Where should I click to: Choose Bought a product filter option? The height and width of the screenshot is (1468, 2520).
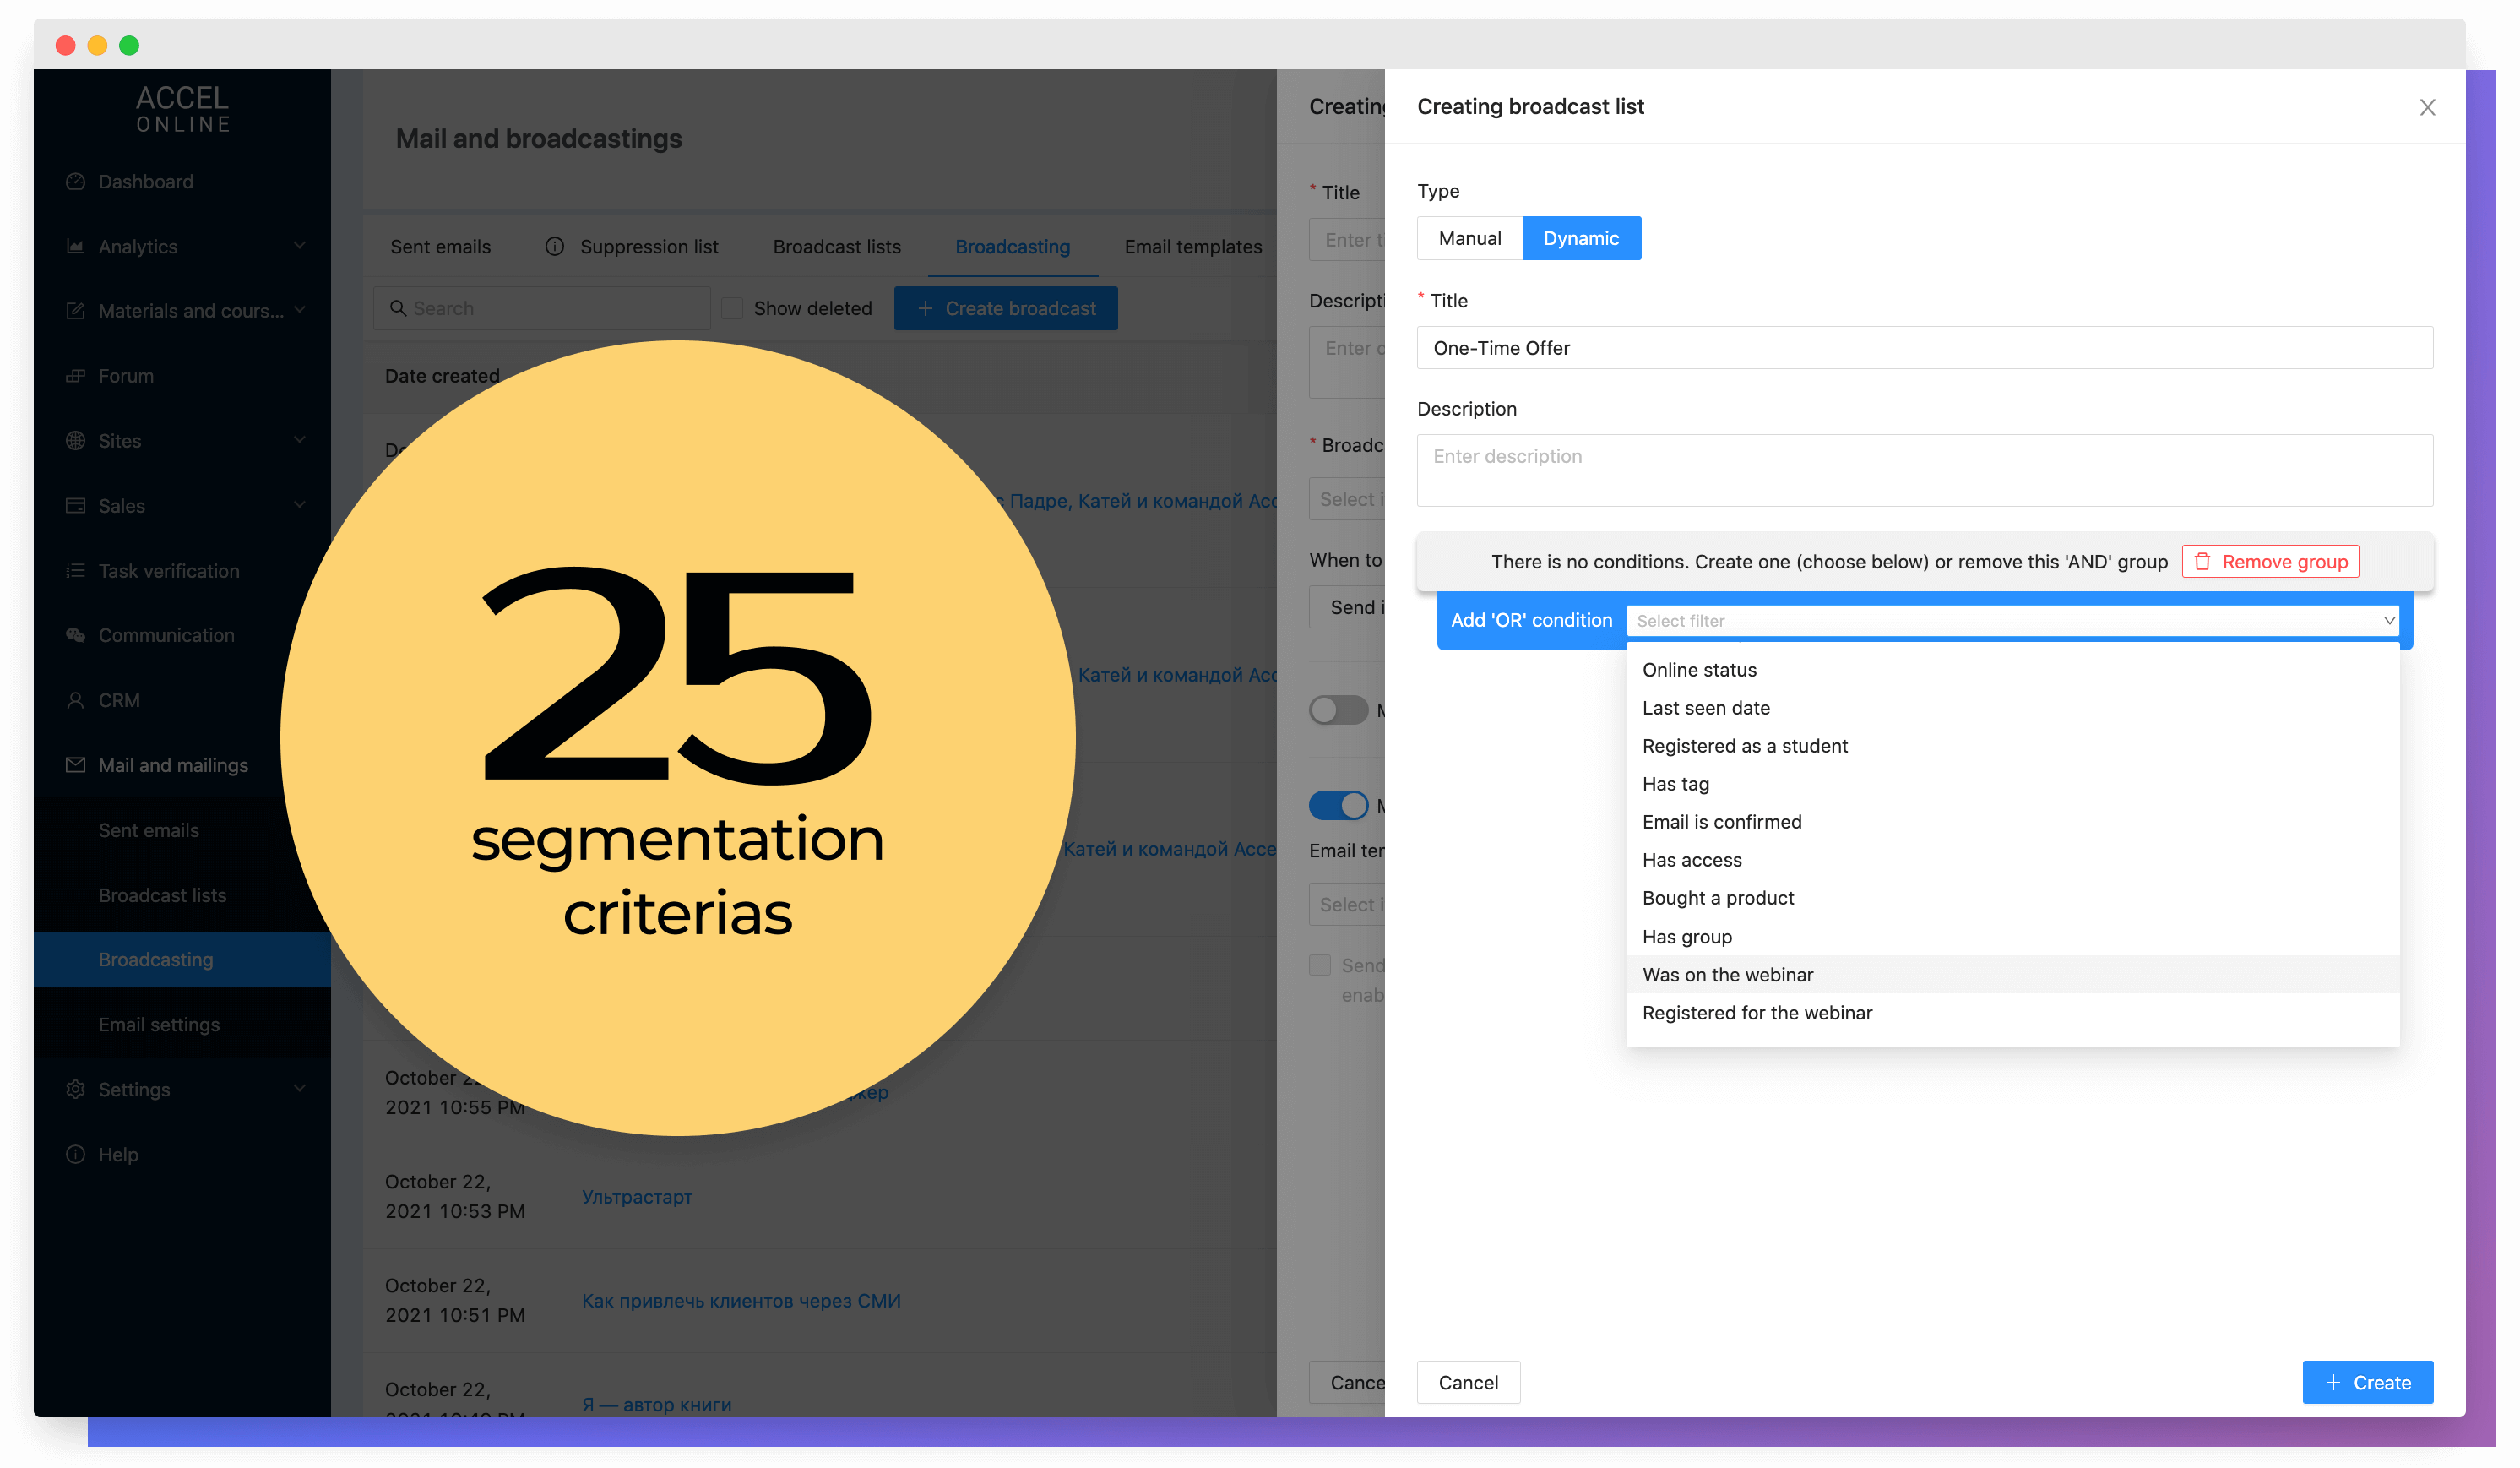point(2013,898)
